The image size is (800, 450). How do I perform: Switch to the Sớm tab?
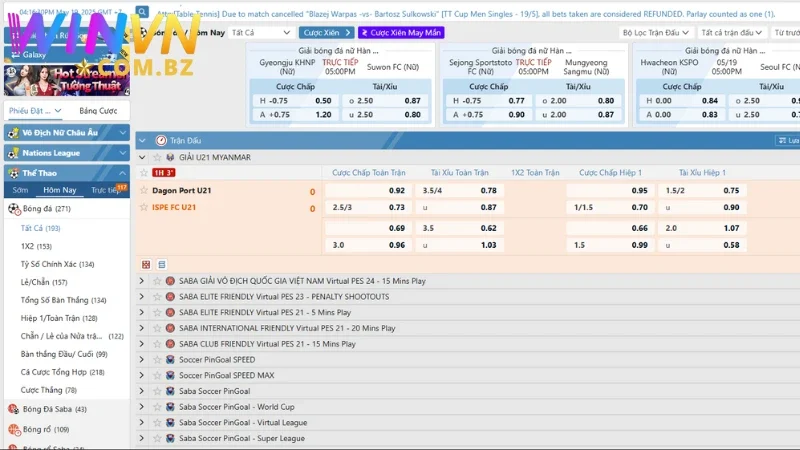click(20, 190)
